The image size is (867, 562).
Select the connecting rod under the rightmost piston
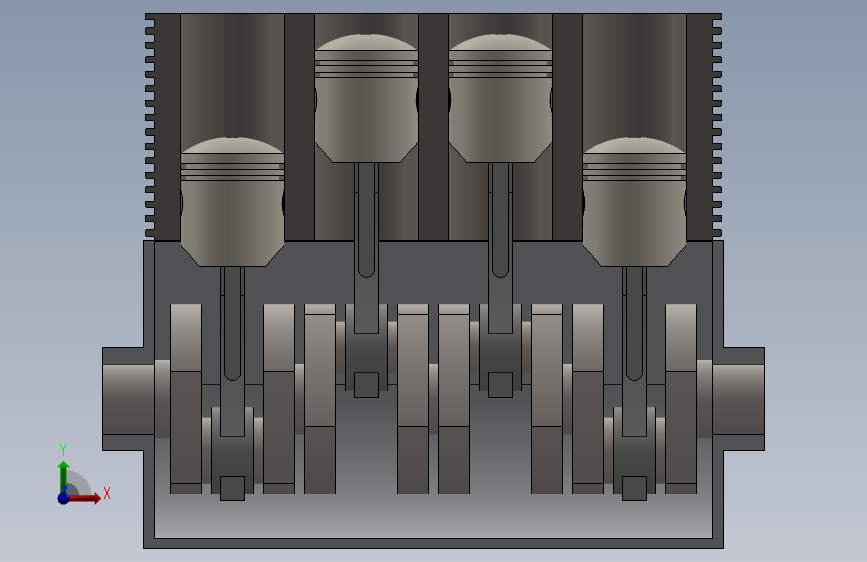(x=634, y=352)
